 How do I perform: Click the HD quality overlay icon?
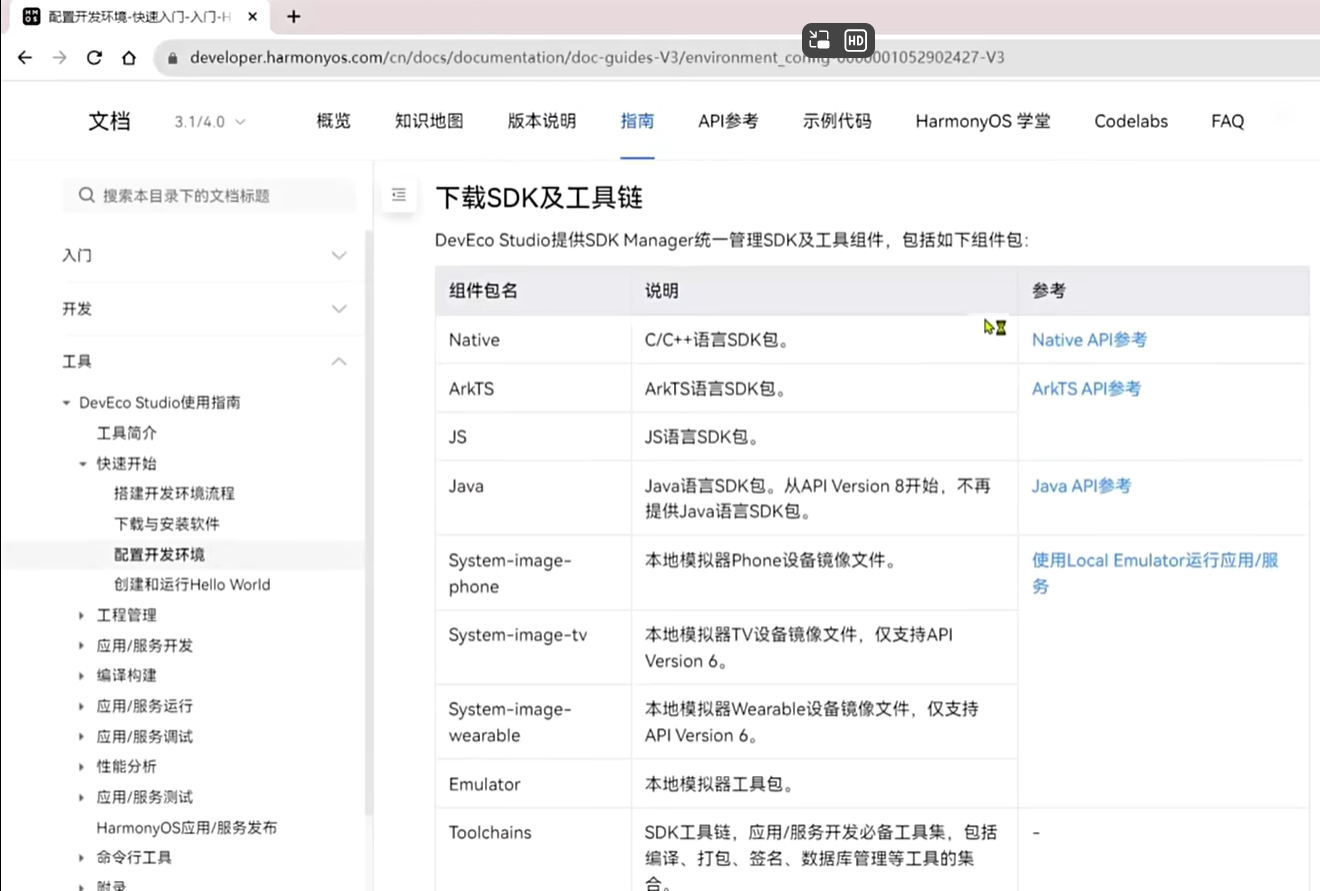[855, 40]
